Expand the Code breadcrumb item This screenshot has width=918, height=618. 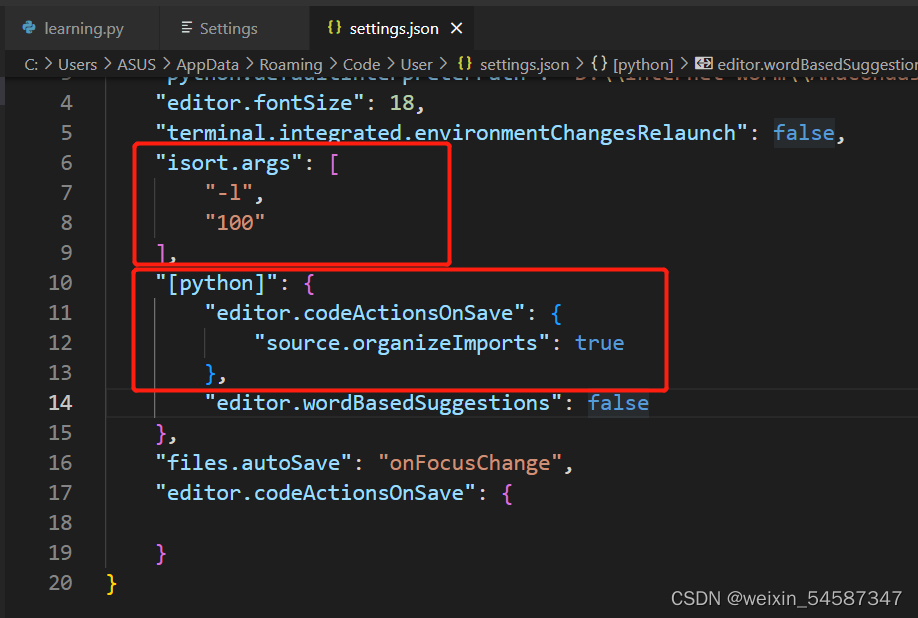pos(364,63)
